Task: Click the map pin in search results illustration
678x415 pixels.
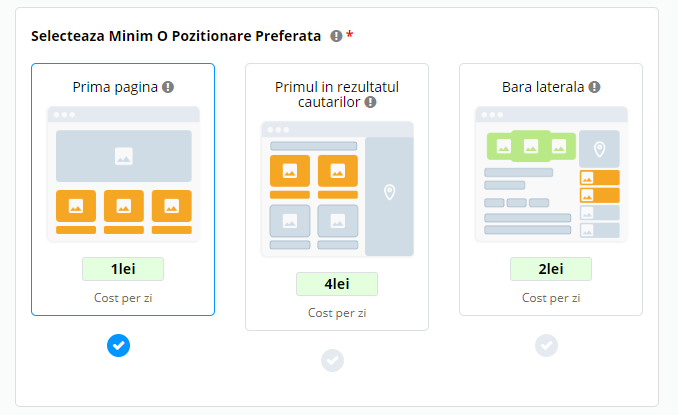Action: pos(390,192)
